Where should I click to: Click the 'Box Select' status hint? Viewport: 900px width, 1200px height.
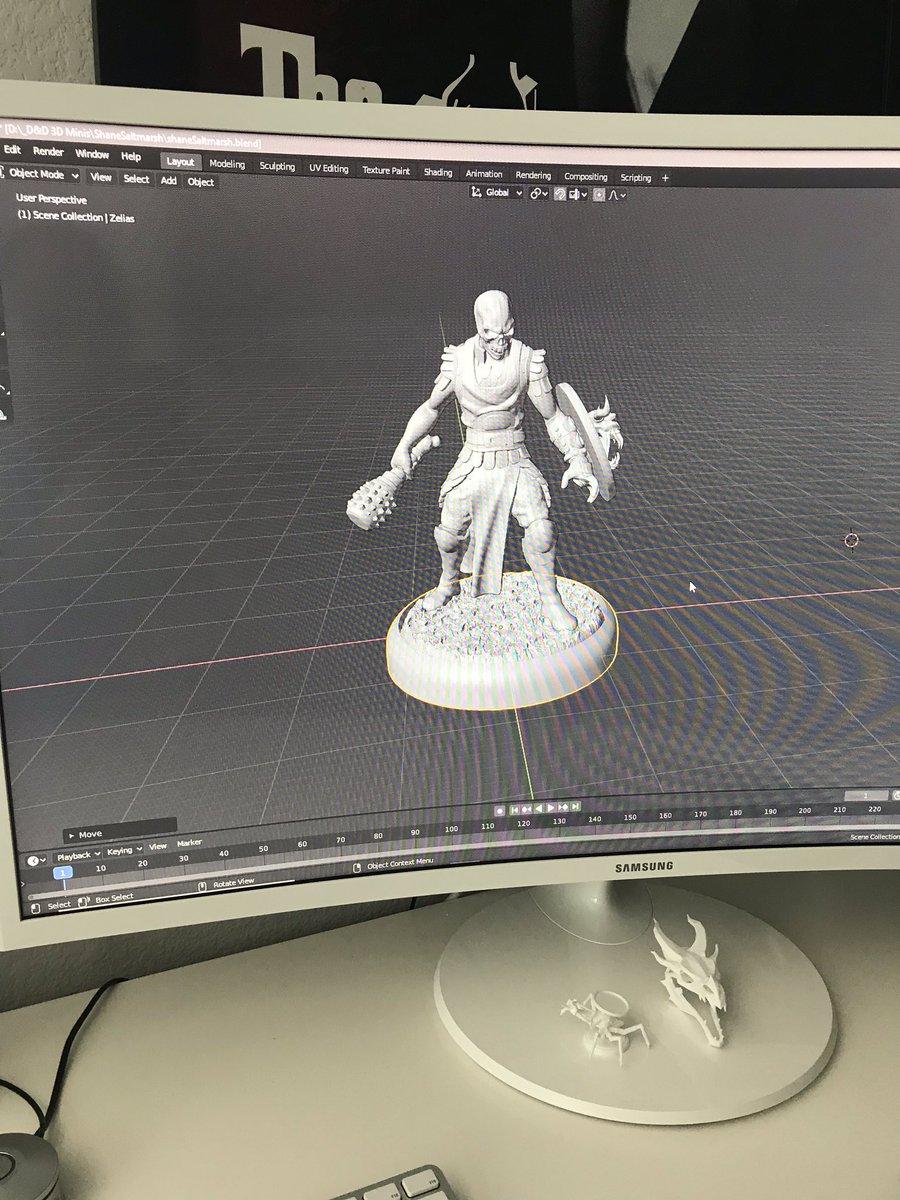point(113,898)
